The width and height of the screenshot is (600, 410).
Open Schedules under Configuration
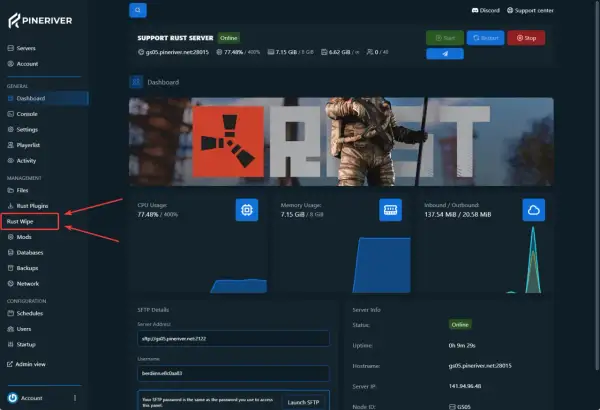click(25, 313)
